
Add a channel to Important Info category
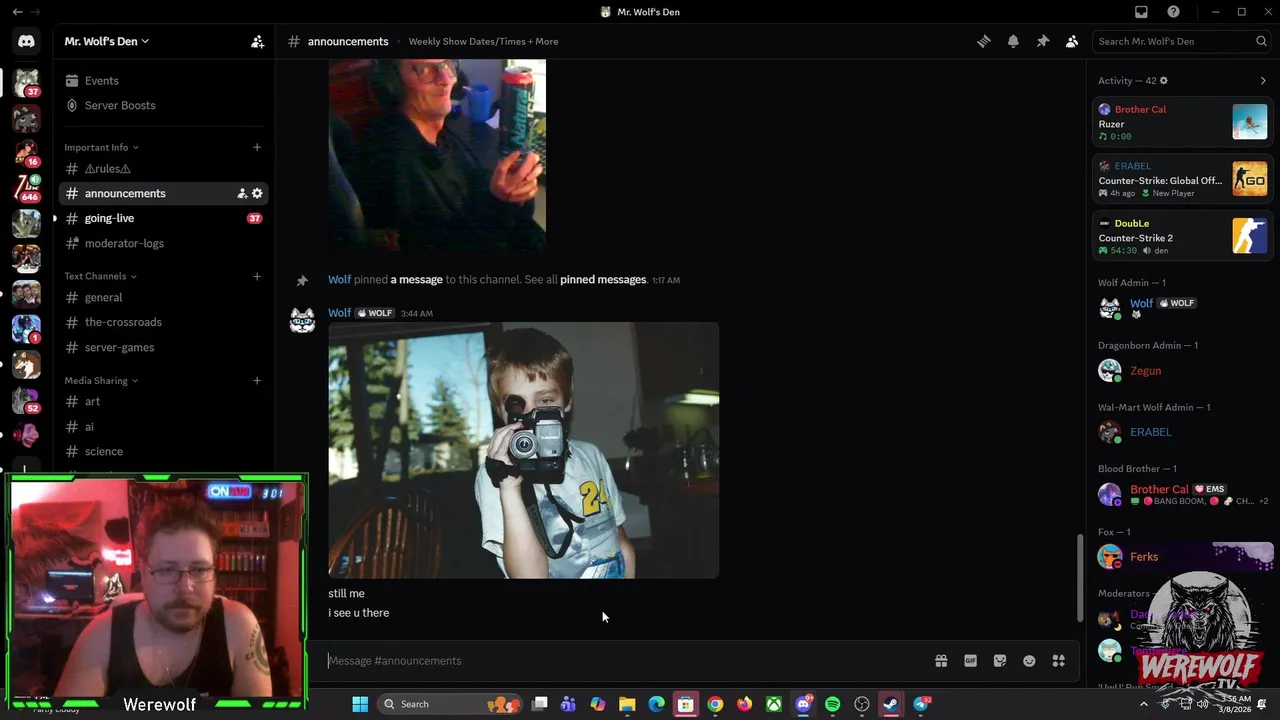pos(257,147)
